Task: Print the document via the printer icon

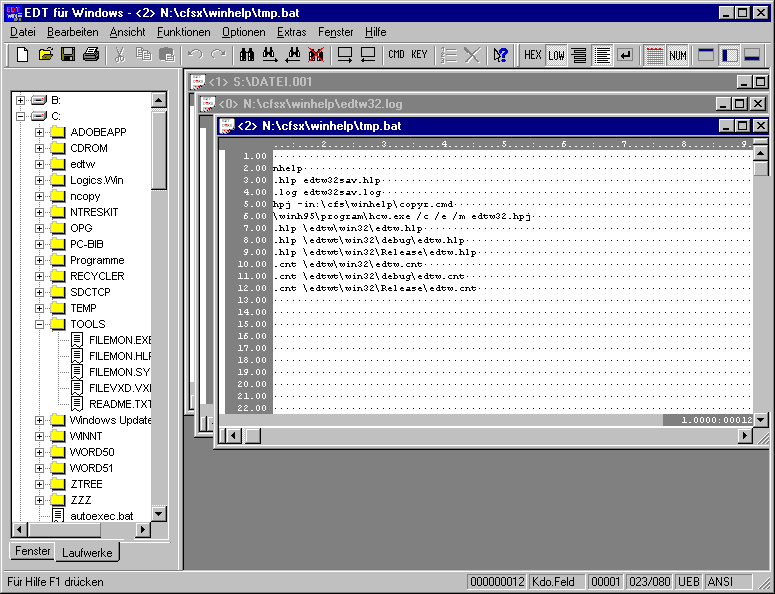Action: (91, 55)
